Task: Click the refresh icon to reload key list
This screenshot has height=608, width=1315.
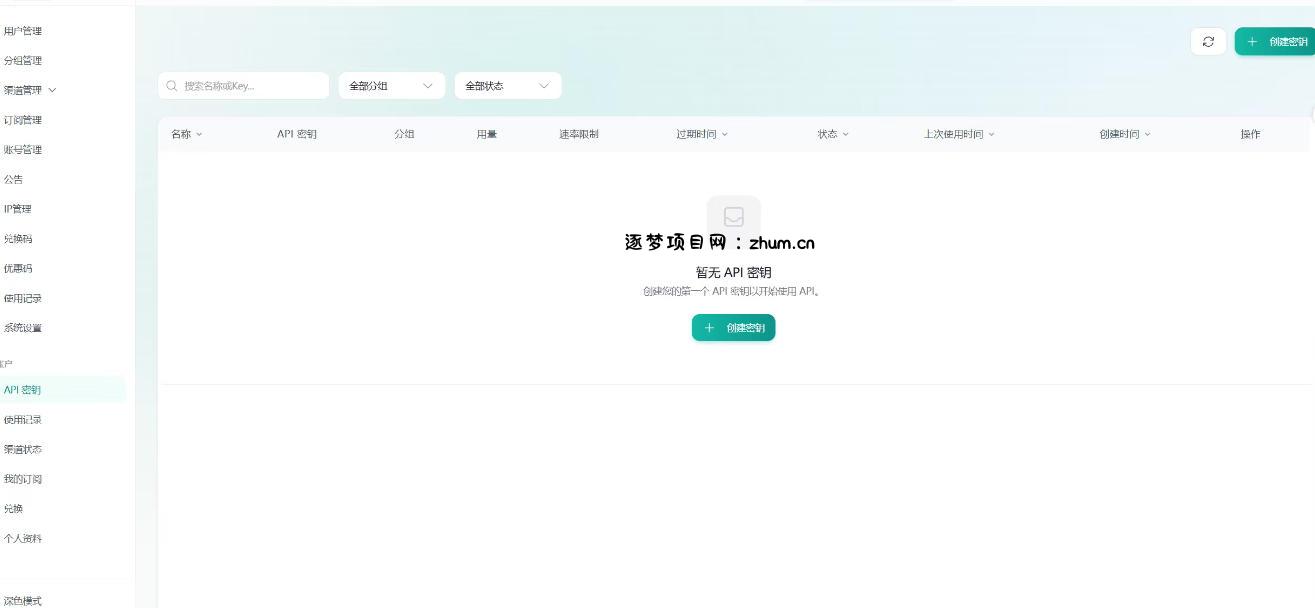Action: pyautogui.click(x=1208, y=41)
